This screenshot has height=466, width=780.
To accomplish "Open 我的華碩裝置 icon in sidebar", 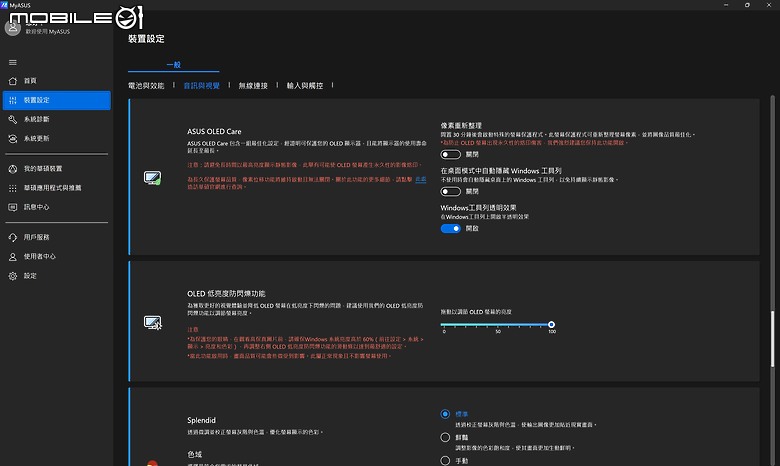I will click(12, 169).
